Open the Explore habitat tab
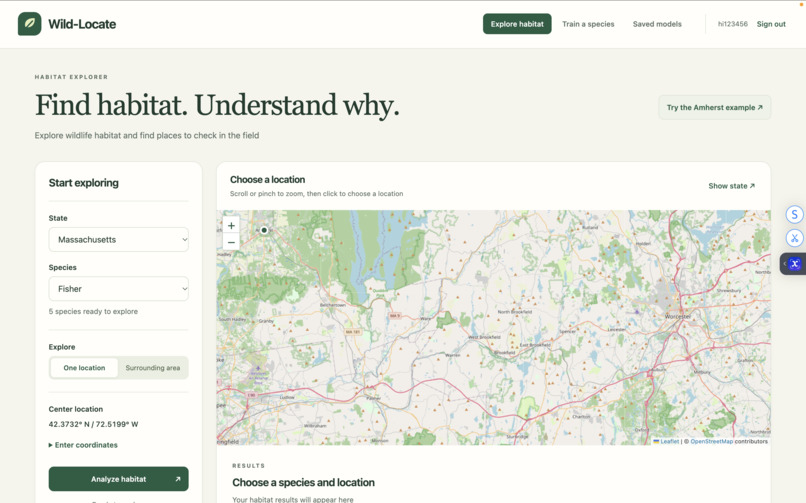Screen dimensions: 806x503 (x=517, y=24)
